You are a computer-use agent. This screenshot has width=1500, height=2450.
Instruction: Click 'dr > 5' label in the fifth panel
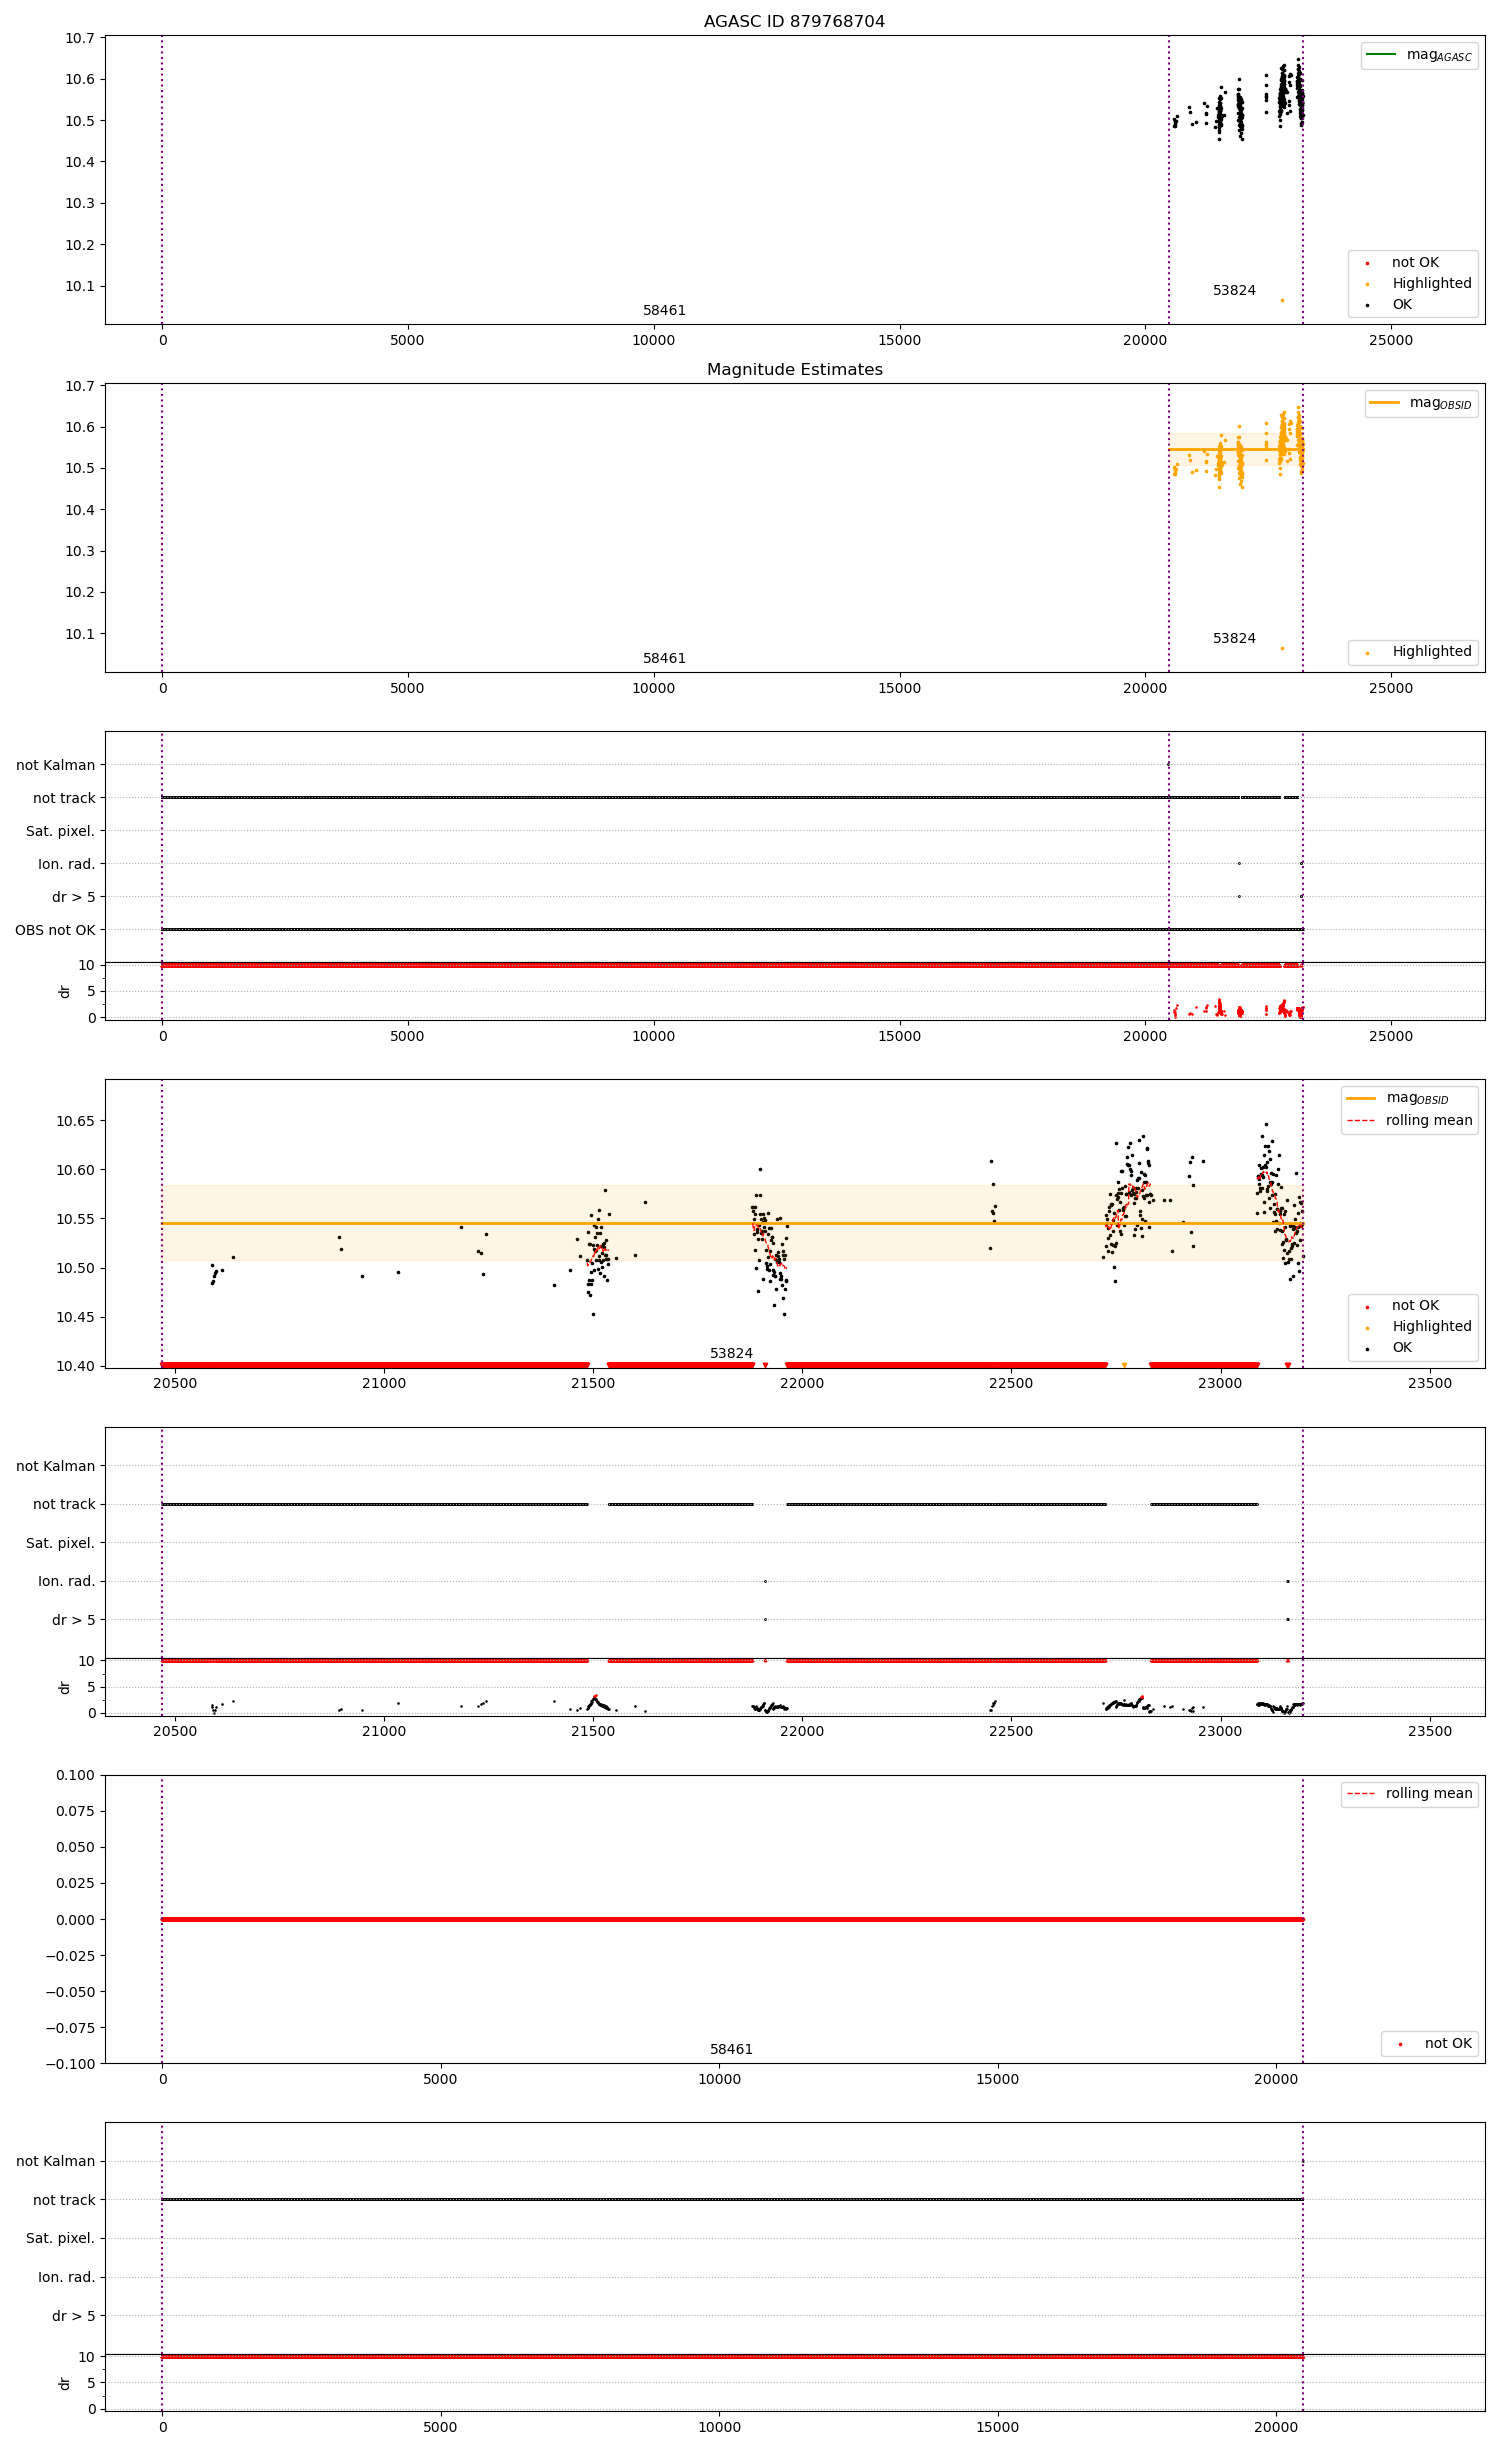(73, 1620)
